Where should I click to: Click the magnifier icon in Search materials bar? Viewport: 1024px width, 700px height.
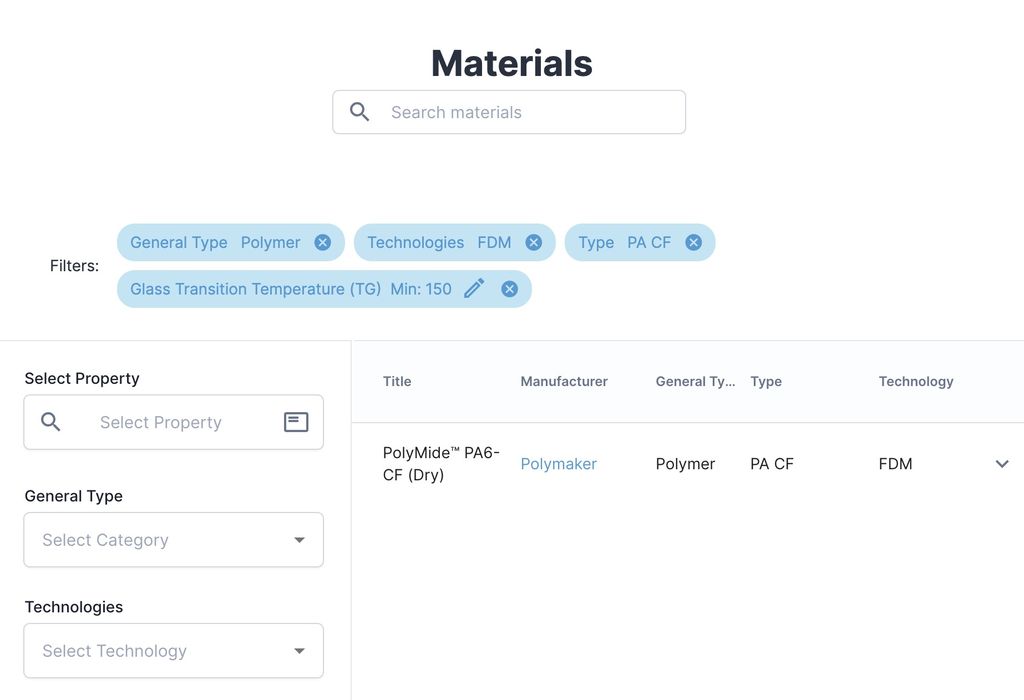(360, 112)
